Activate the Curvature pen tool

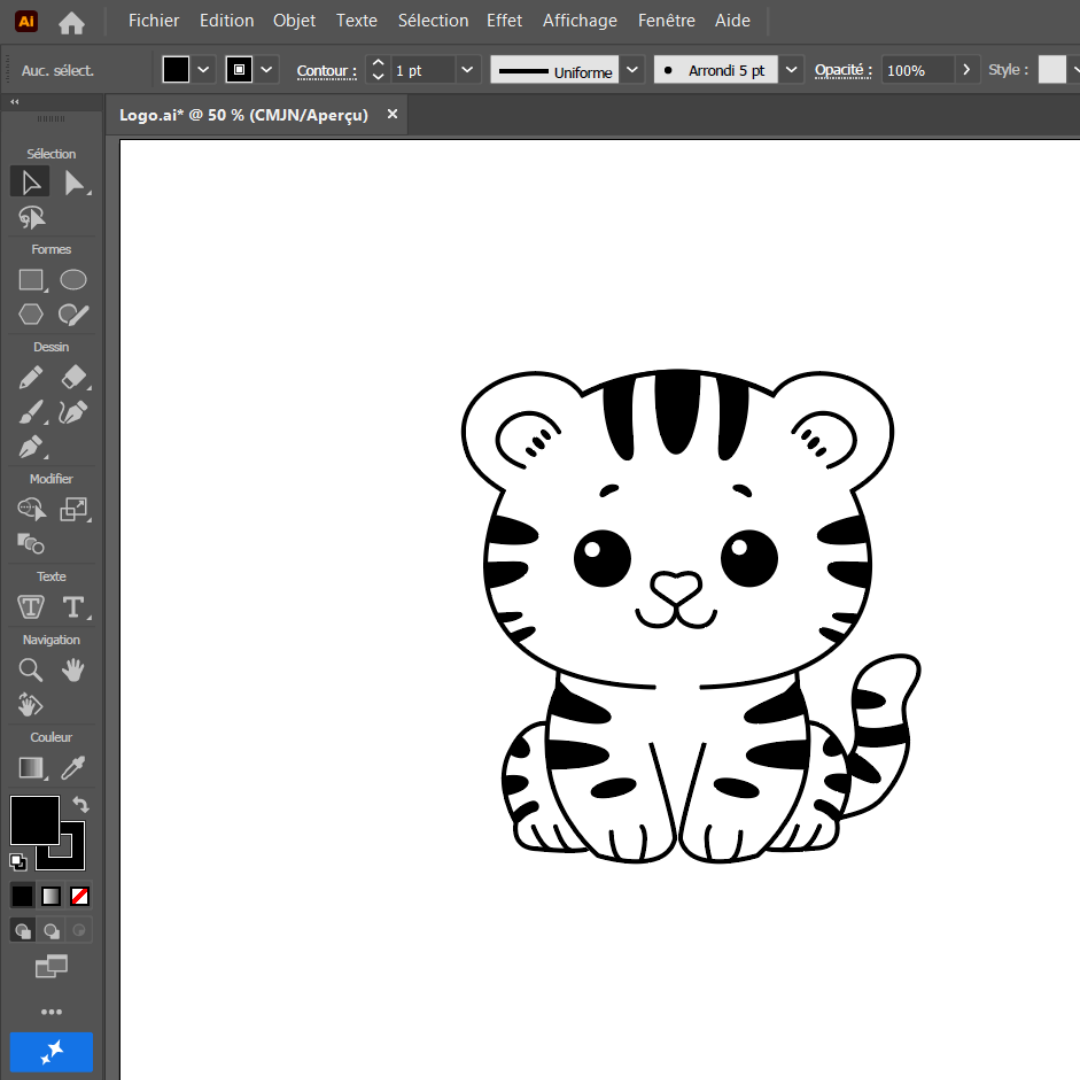[x=73, y=412]
